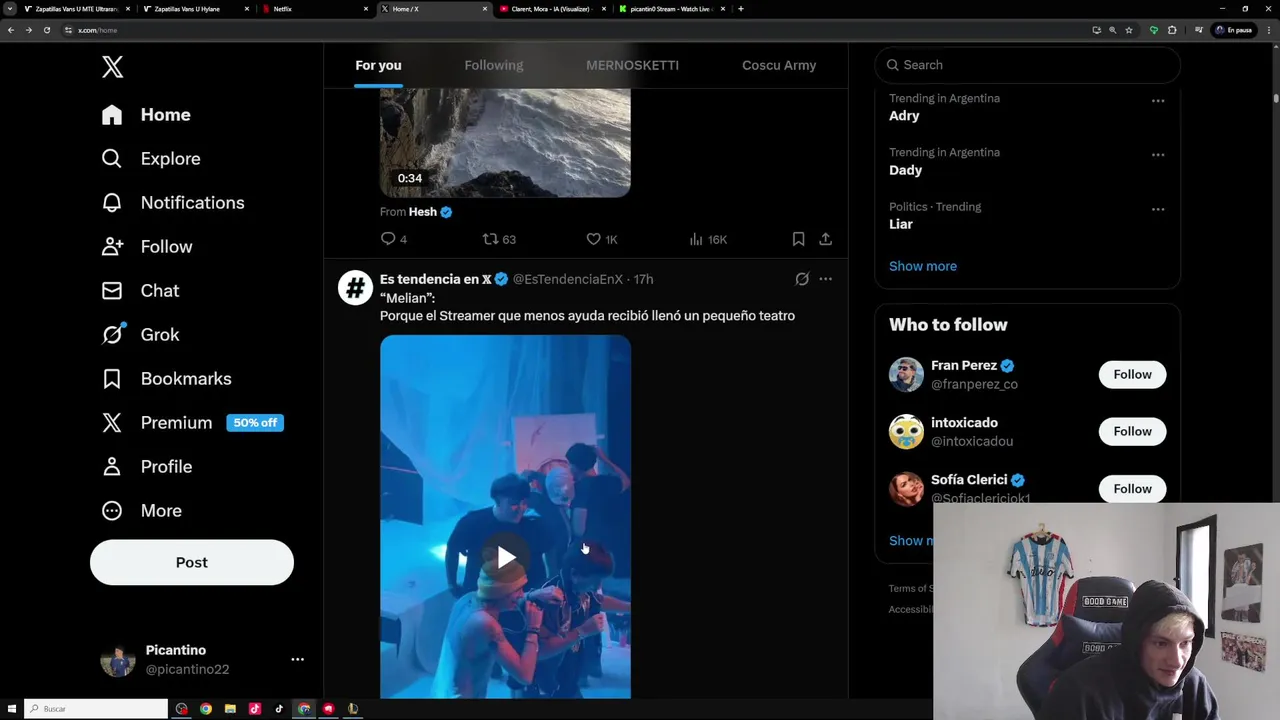Screen dimensions: 1280x720
Task: Switch to the For you tab
Action: click(378, 65)
